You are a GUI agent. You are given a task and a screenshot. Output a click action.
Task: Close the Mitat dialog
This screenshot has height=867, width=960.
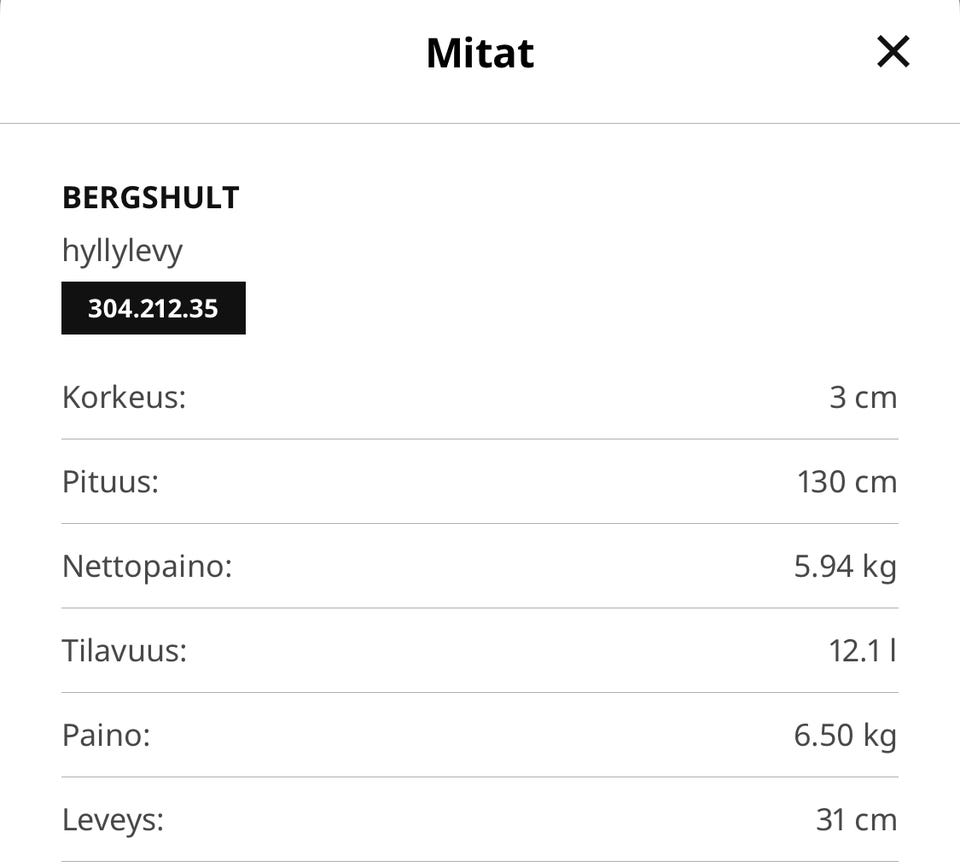click(x=892, y=52)
